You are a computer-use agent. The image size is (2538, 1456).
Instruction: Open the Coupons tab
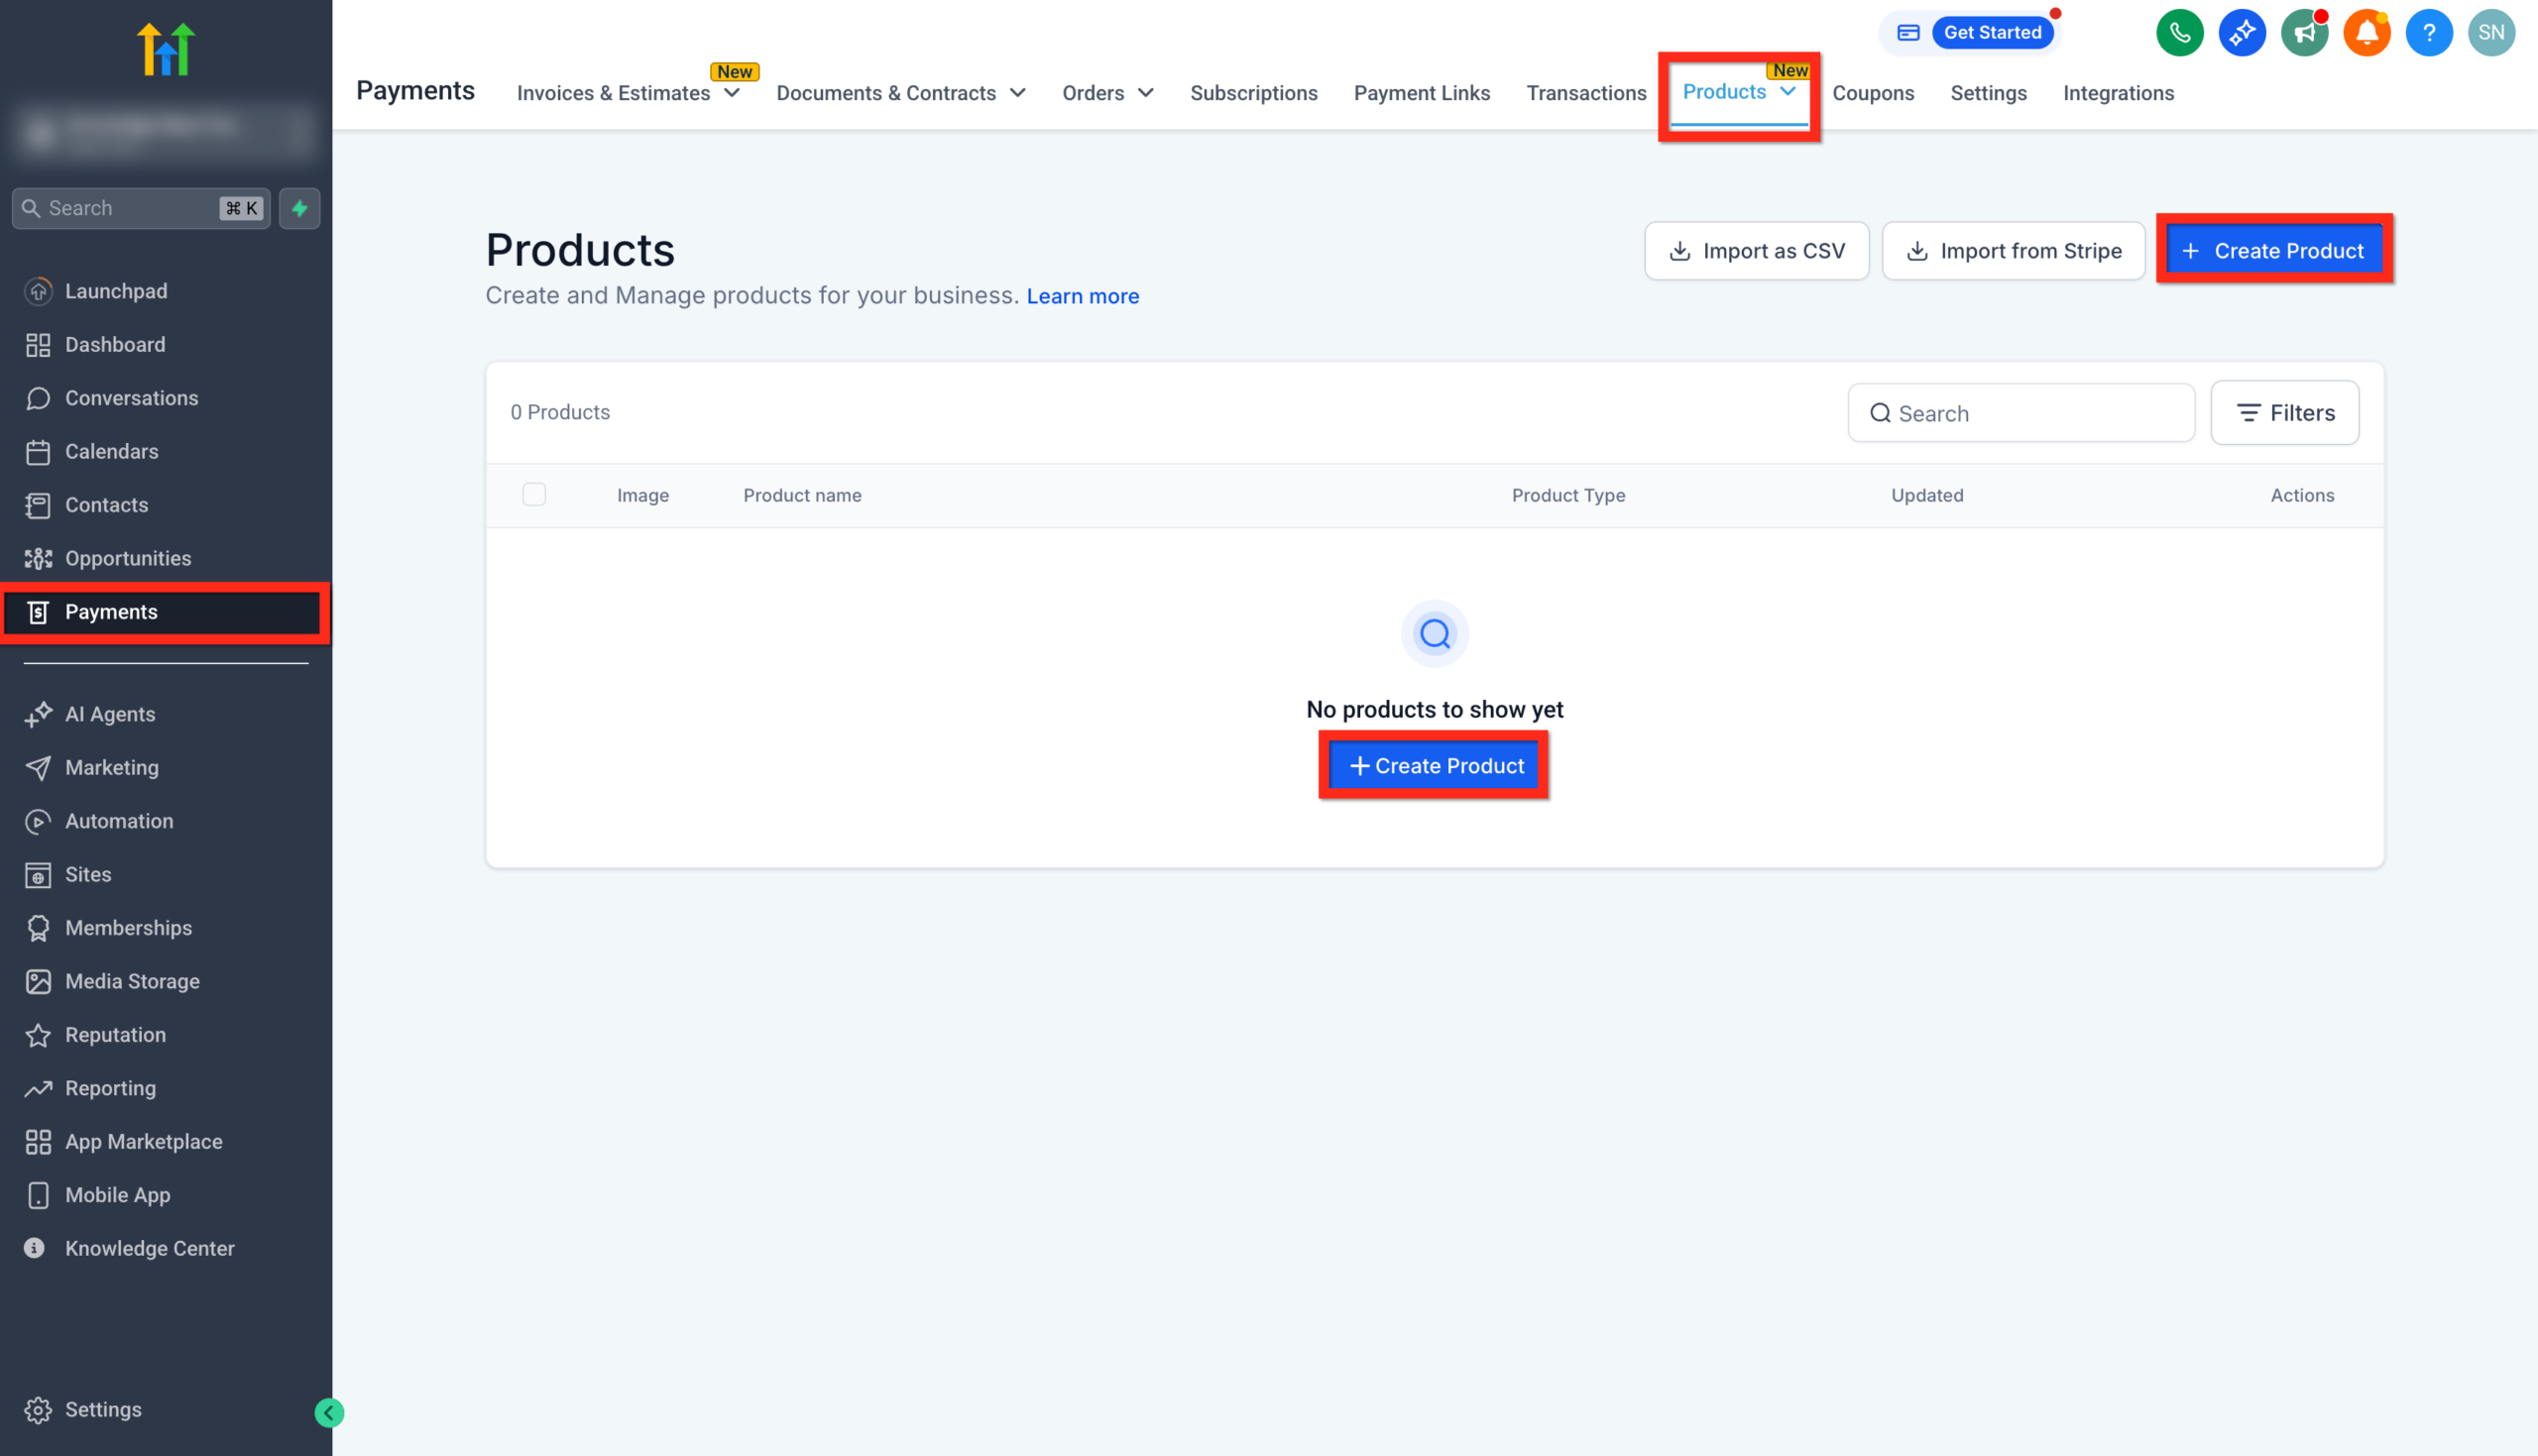(1874, 93)
